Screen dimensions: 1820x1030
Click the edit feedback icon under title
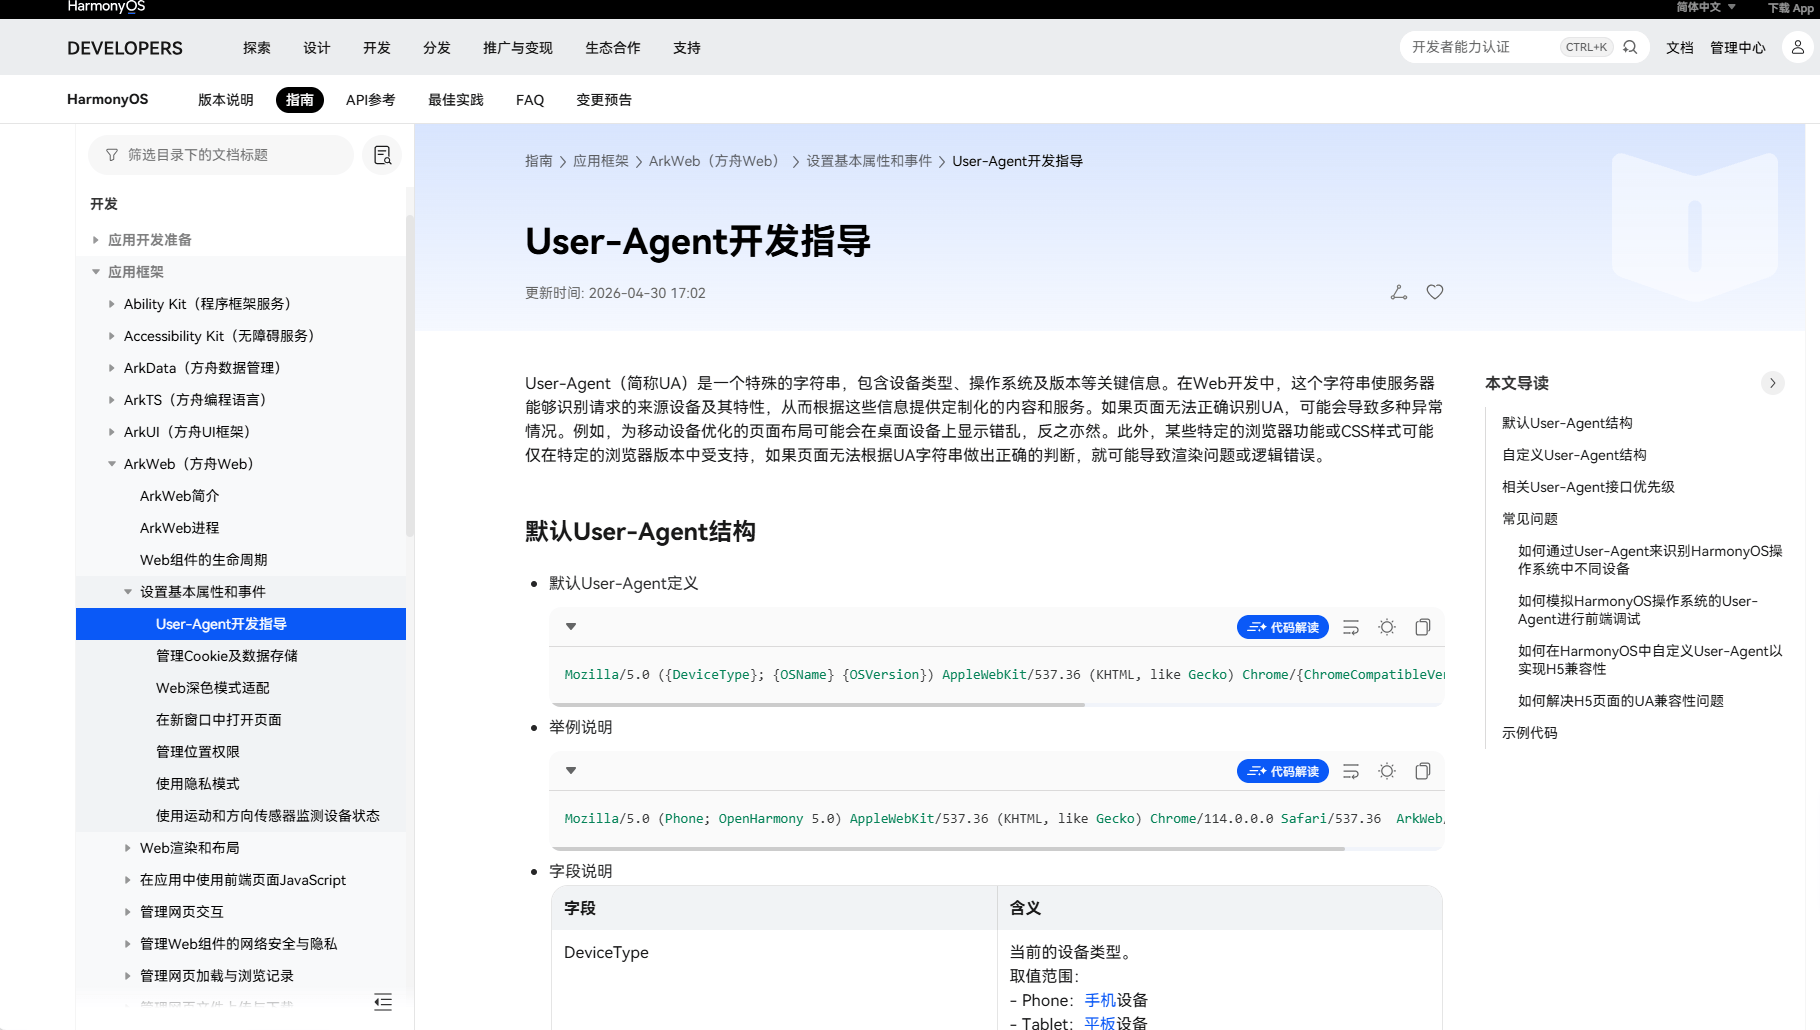coord(1399,292)
